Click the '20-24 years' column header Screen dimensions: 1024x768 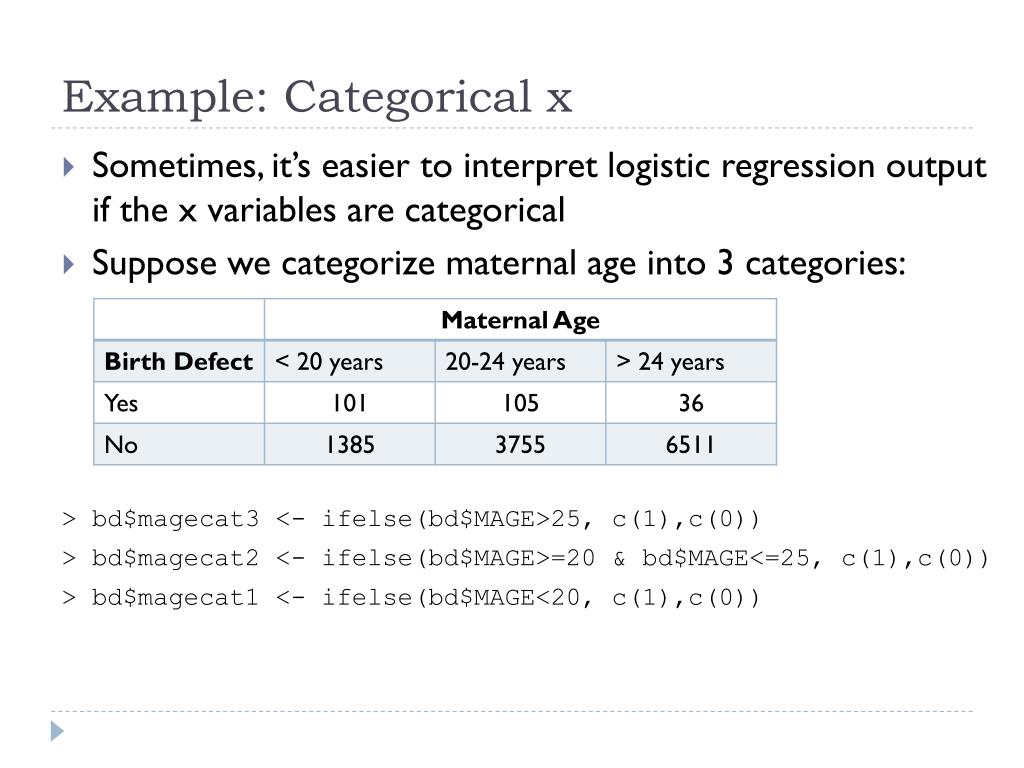tap(520, 361)
